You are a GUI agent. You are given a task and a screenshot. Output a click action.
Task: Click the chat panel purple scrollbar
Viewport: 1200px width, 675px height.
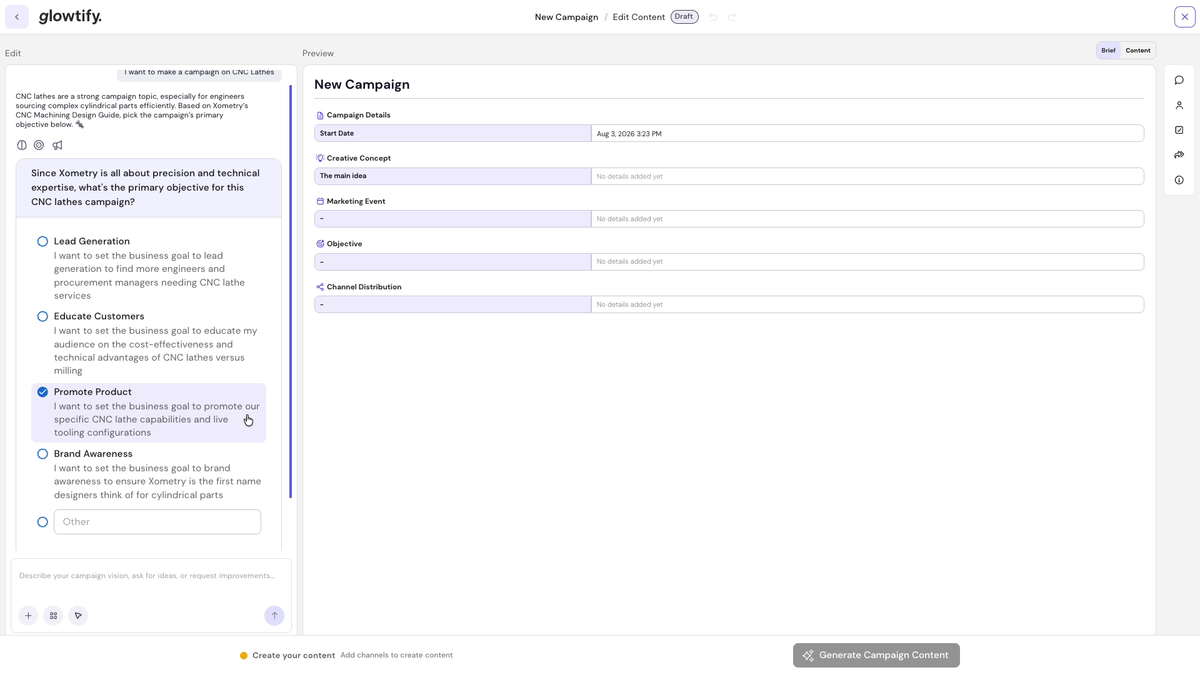coord(290,292)
